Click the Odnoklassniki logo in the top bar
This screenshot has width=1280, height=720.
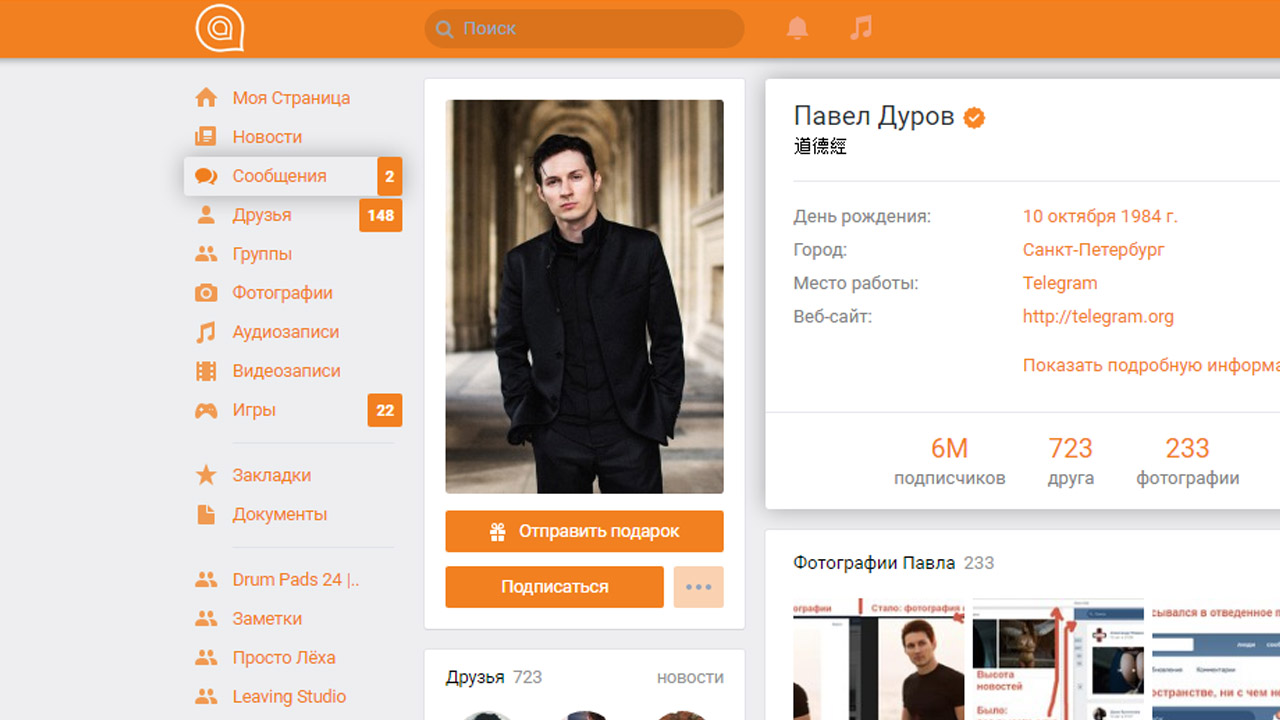click(219, 28)
